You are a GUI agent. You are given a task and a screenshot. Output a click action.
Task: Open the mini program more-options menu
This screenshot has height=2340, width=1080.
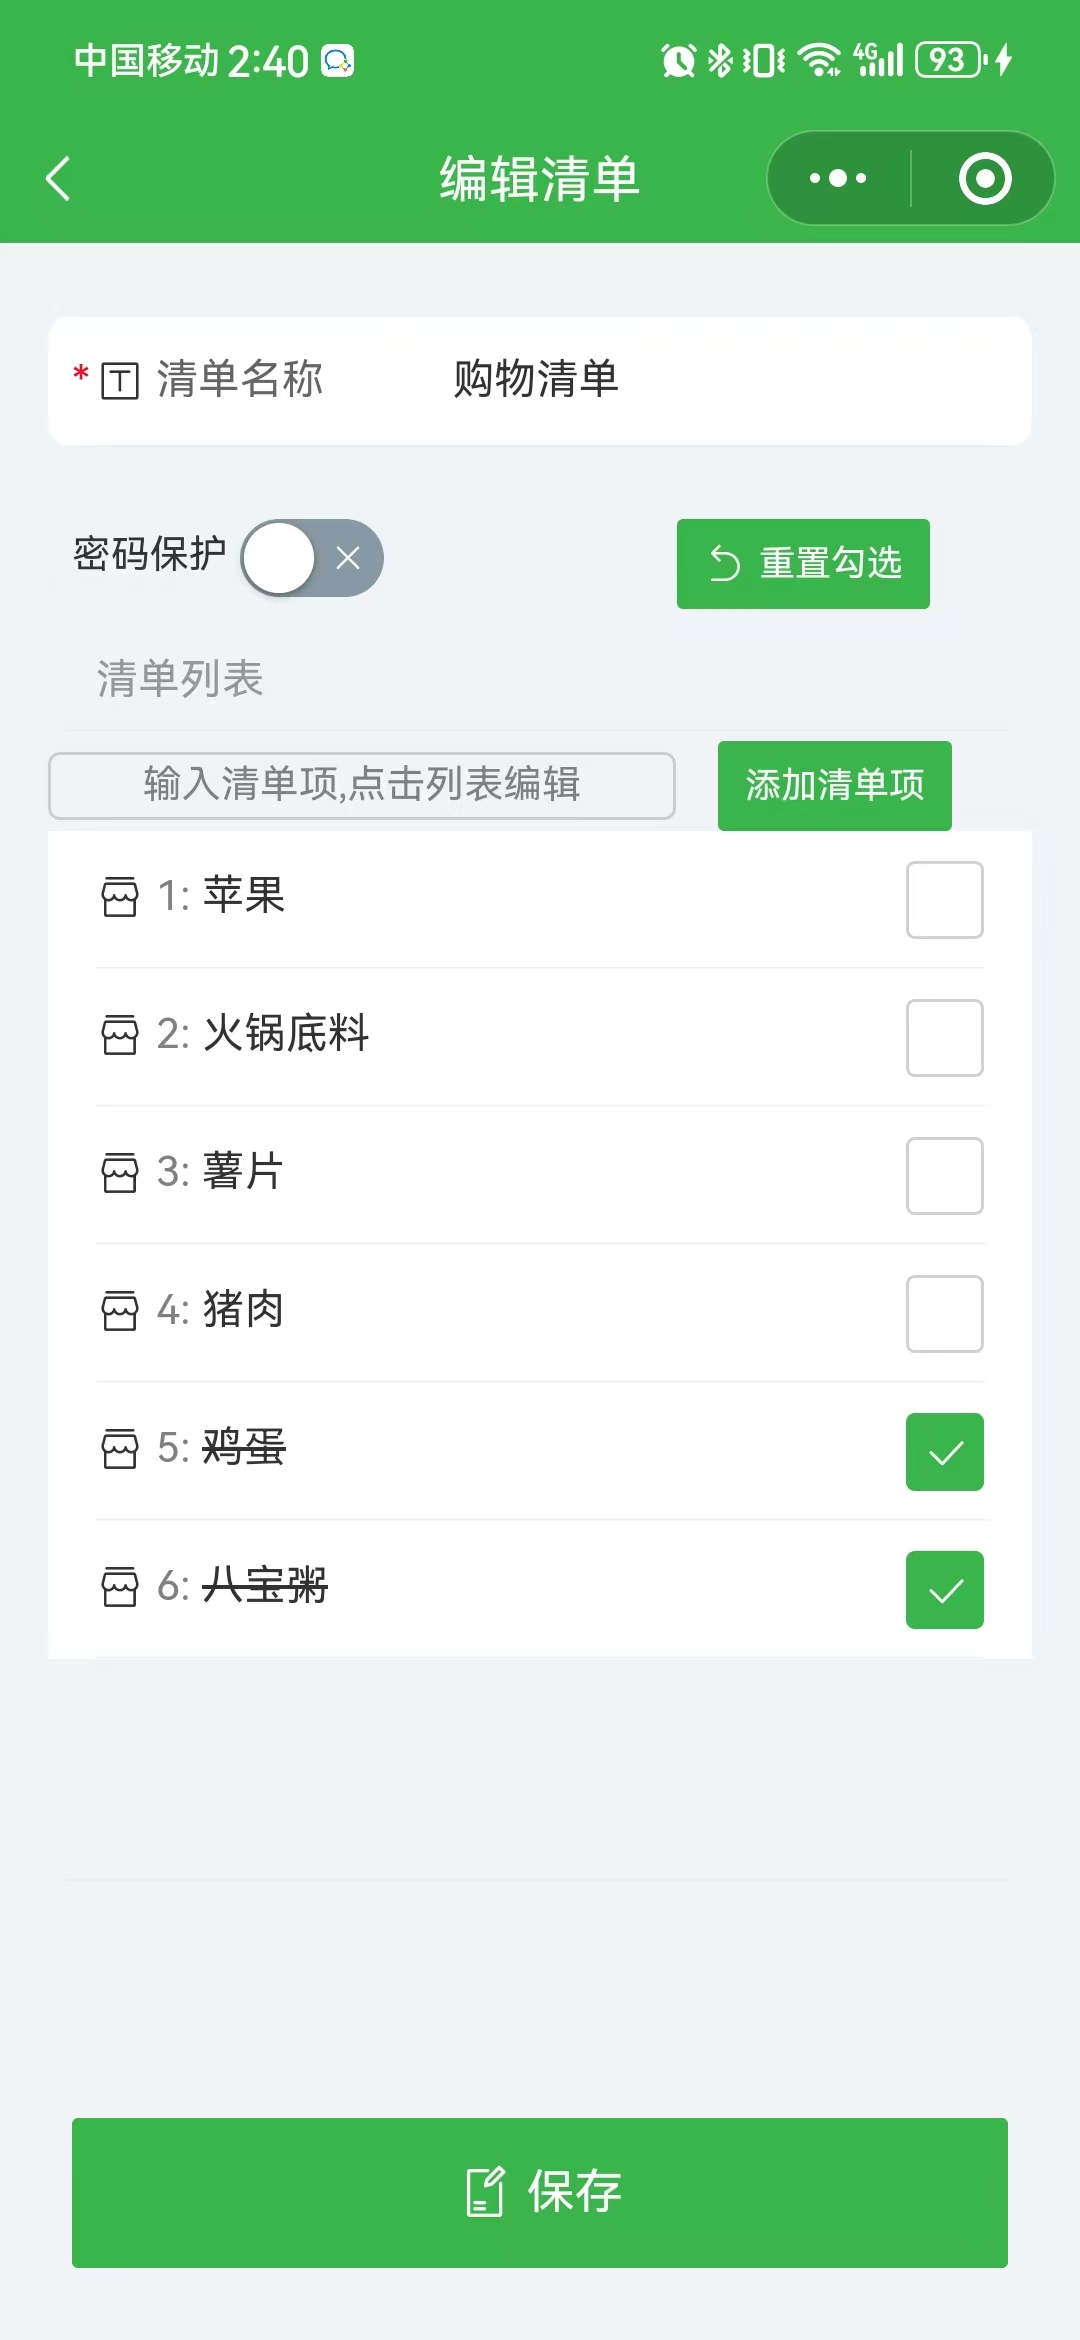pos(838,179)
